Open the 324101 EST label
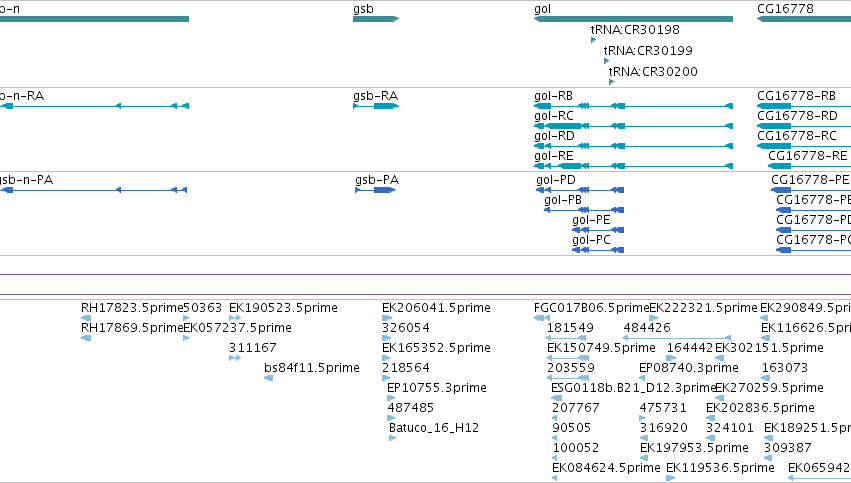Viewport: 851px width, 483px height. tap(730, 428)
